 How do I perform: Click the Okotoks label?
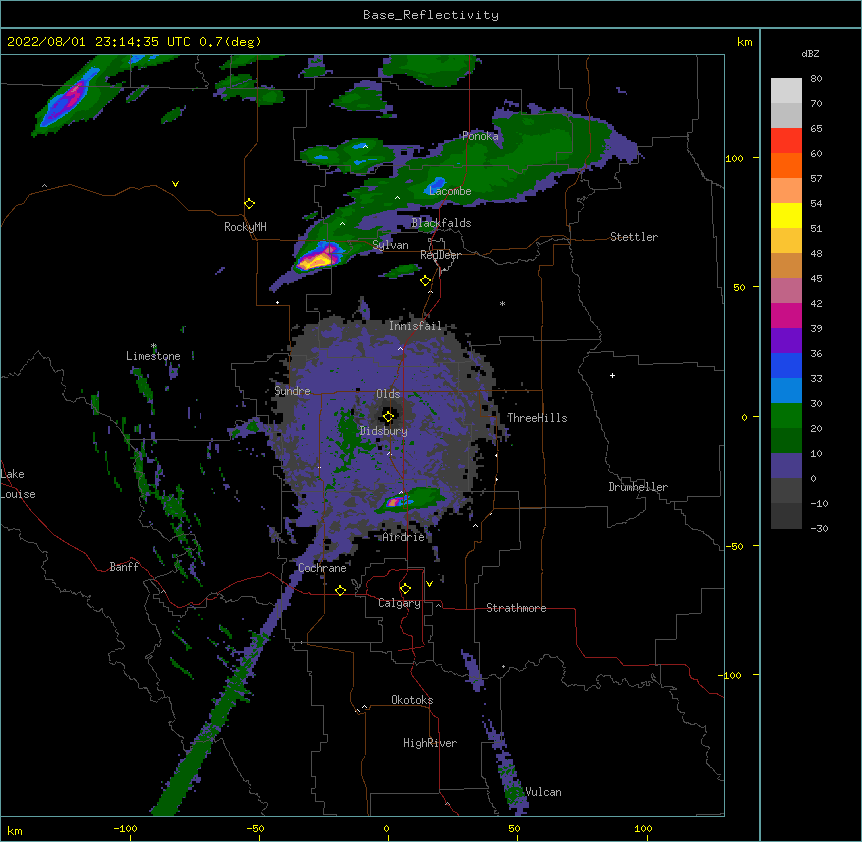412,700
